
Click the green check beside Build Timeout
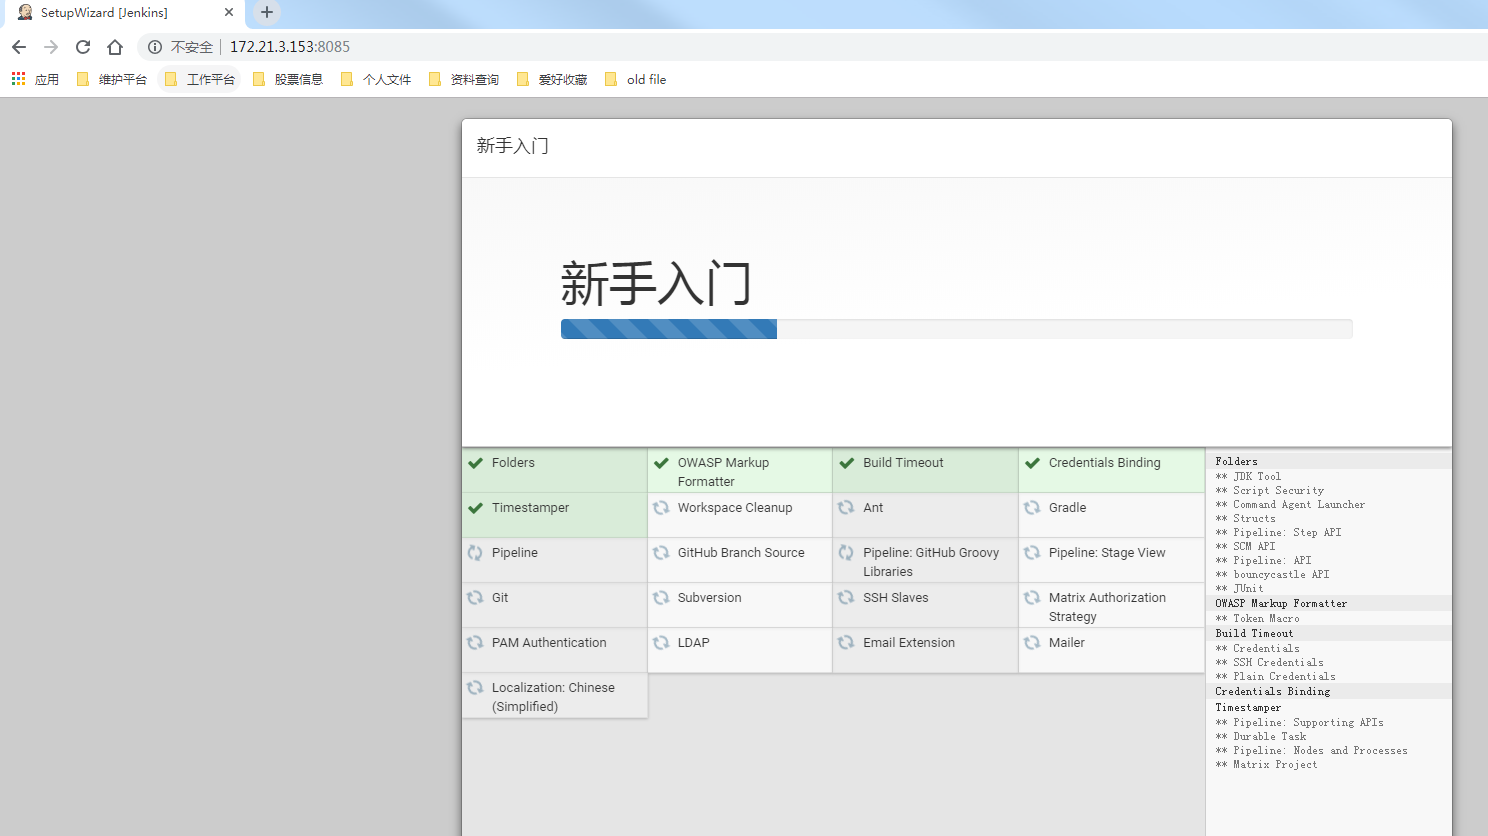(x=847, y=463)
